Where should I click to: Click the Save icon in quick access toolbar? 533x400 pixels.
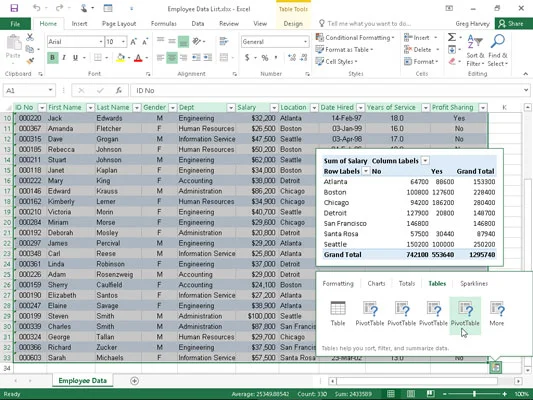pyautogui.click(x=14, y=8)
